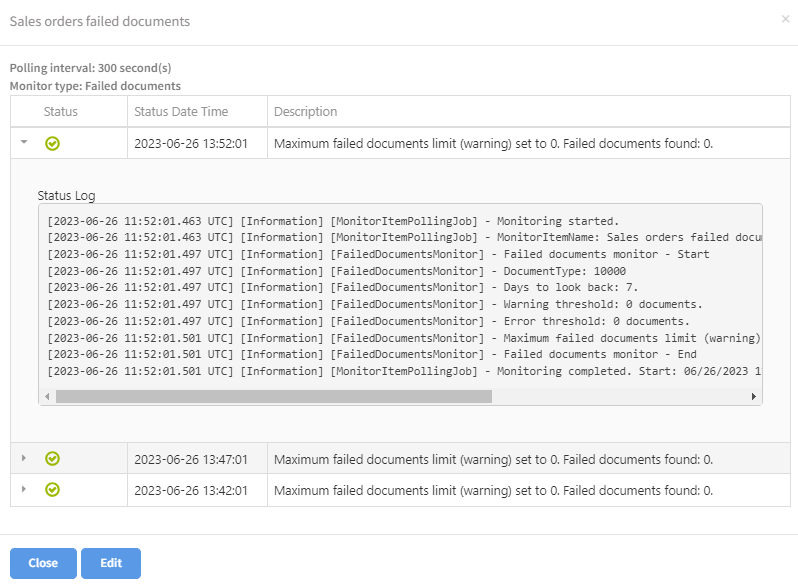Select the description of the 13:47:01 row
The image size is (798, 588).
click(493, 459)
